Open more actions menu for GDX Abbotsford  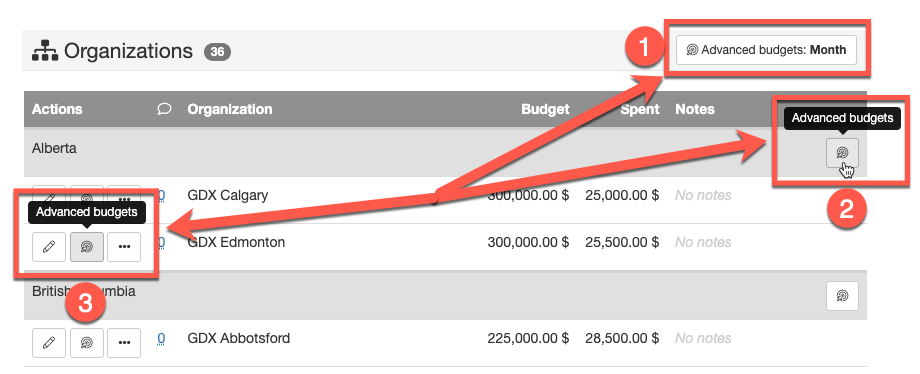point(124,343)
